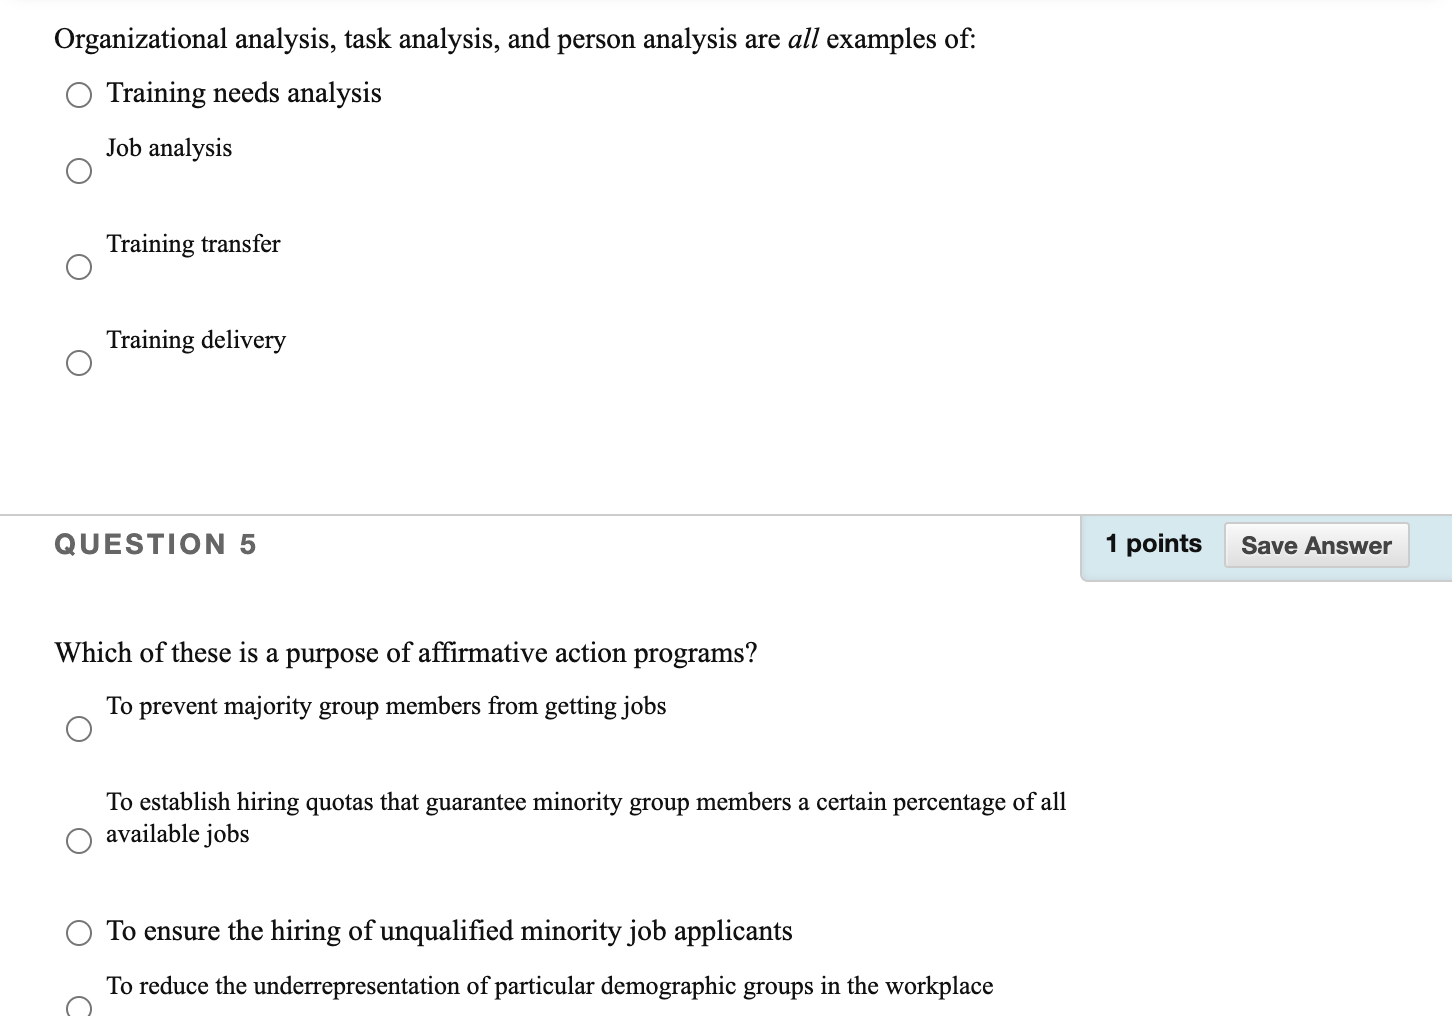Click the Save Answer button

coord(1316,545)
